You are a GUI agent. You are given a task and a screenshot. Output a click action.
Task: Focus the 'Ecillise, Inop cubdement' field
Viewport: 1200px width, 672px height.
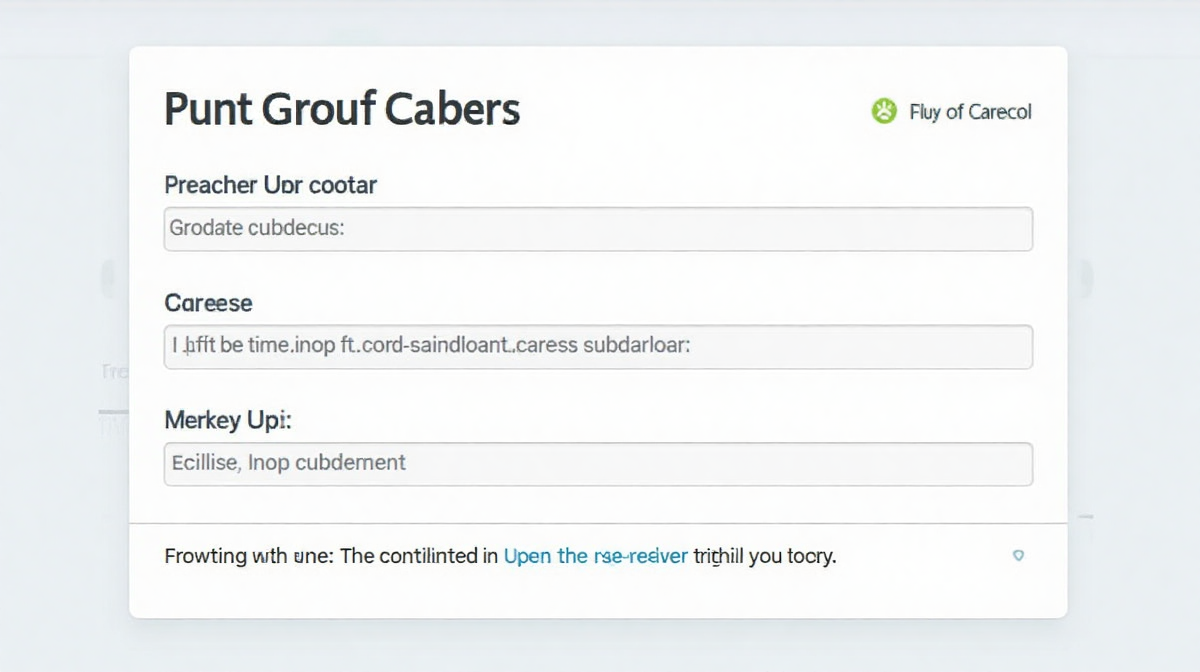coord(598,464)
